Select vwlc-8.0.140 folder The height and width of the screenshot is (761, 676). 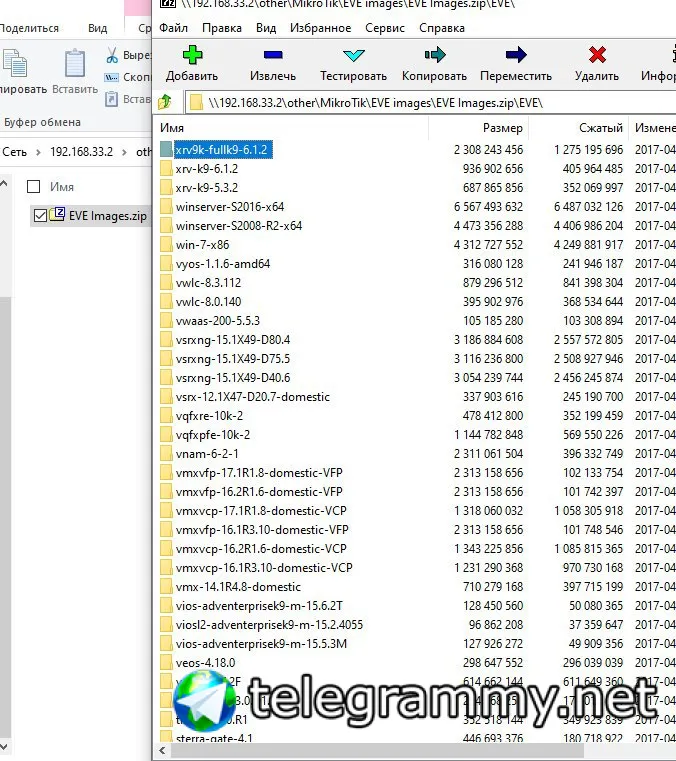tap(208, 302)
